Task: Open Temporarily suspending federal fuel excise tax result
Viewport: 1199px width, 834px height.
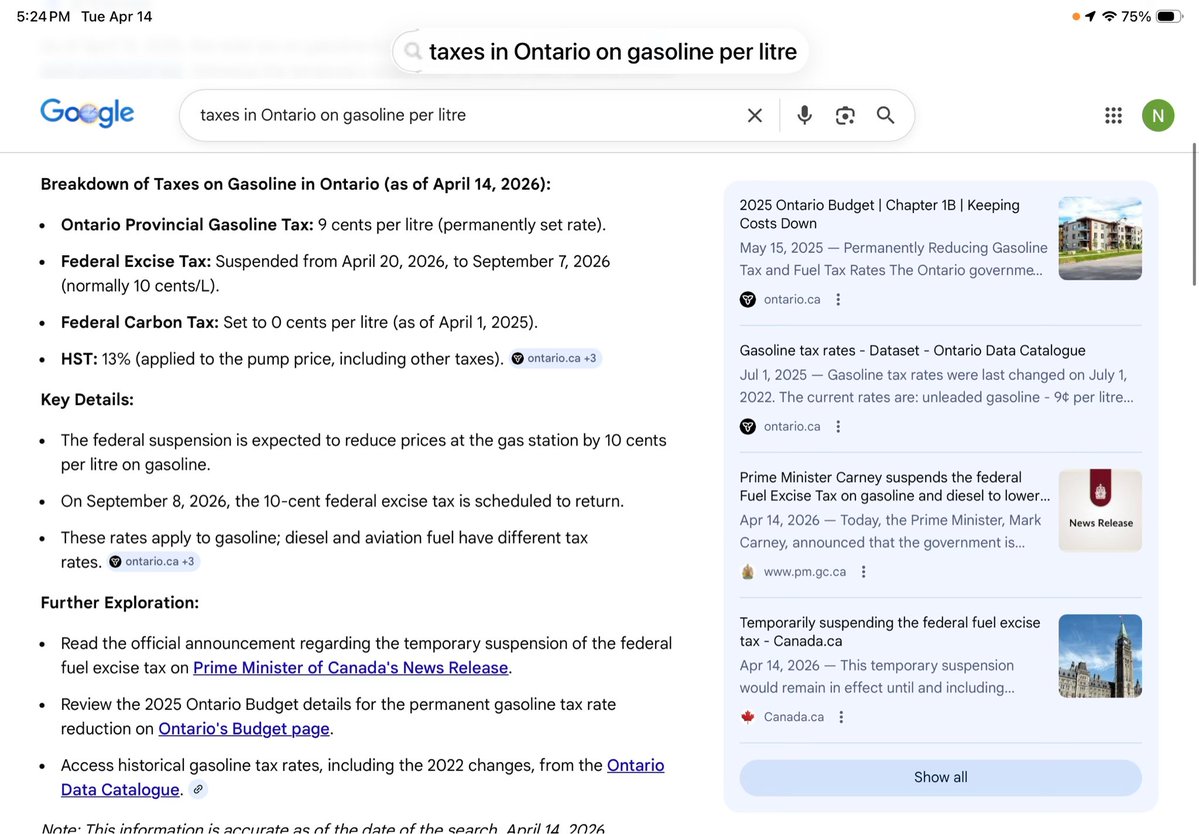Action: pyautogui.click(x=889, y=631)
